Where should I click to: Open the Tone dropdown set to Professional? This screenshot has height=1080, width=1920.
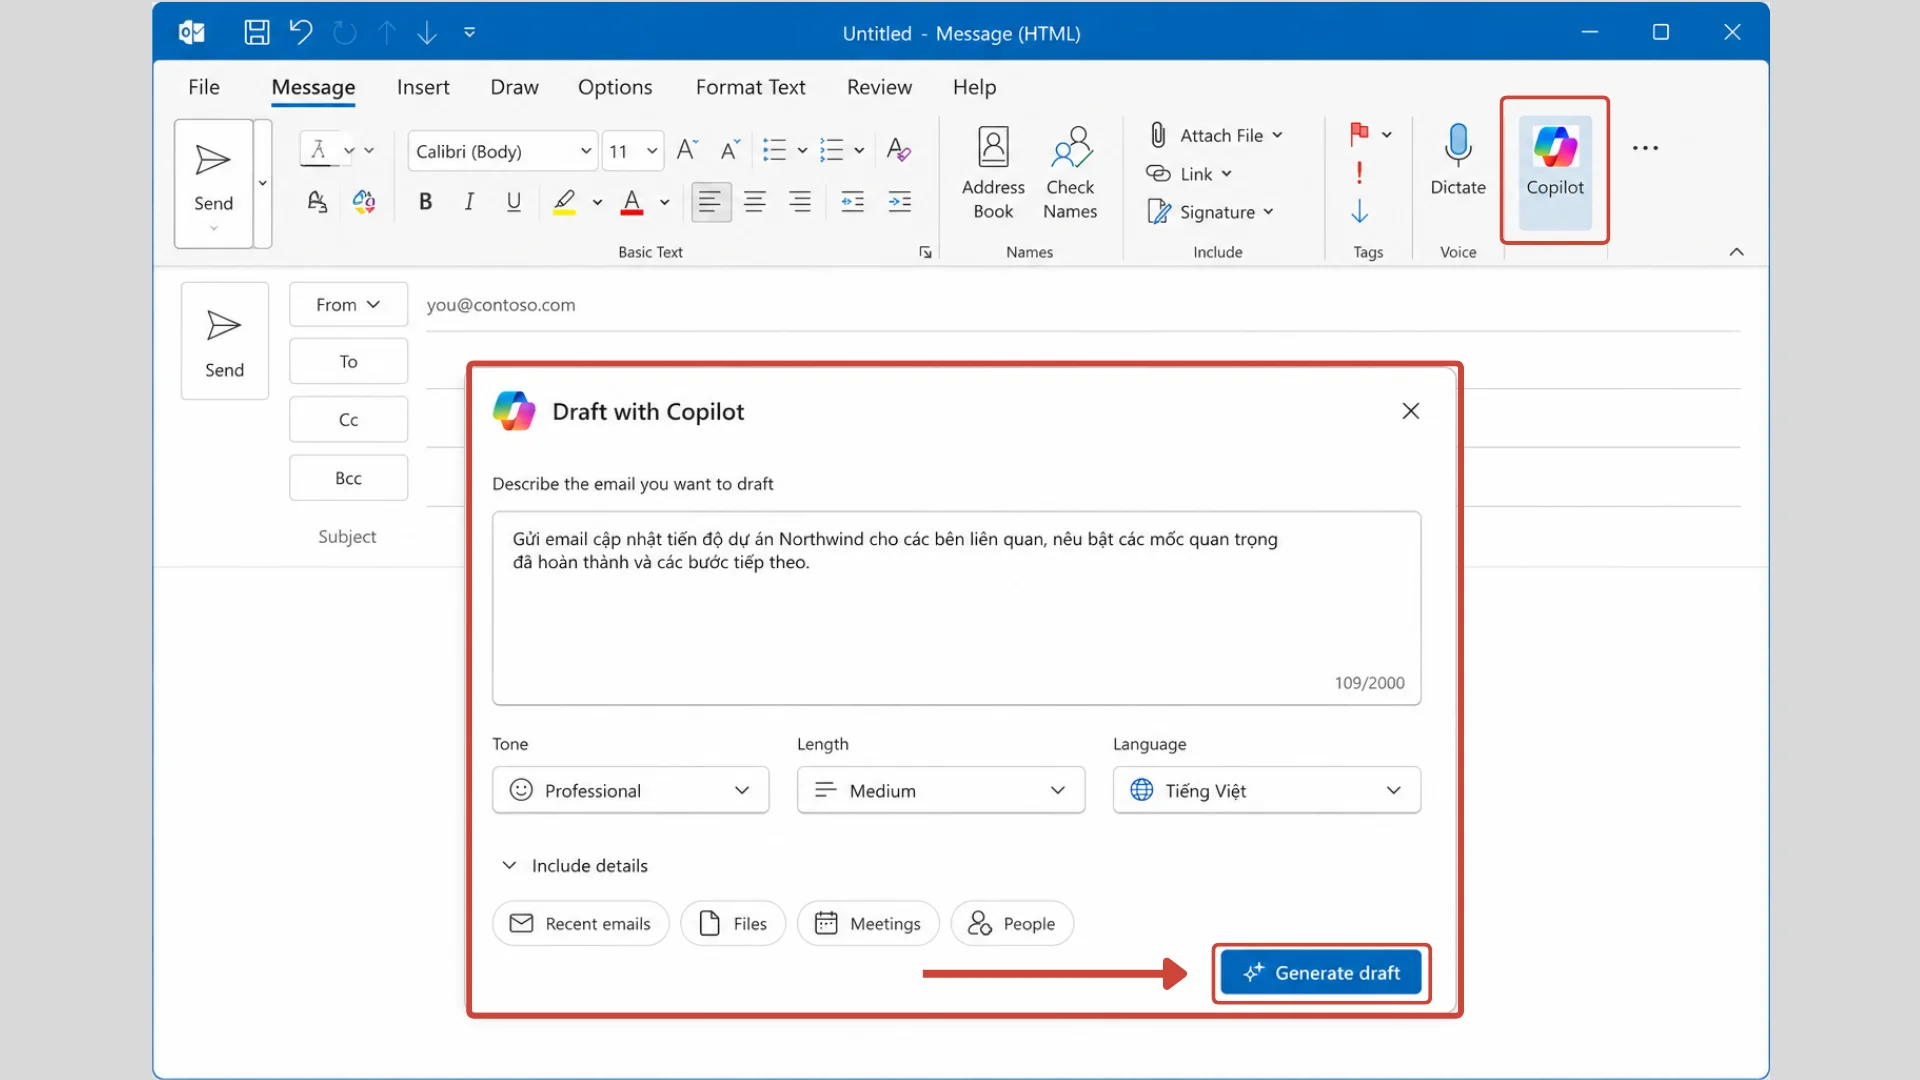tap(630, 790)
